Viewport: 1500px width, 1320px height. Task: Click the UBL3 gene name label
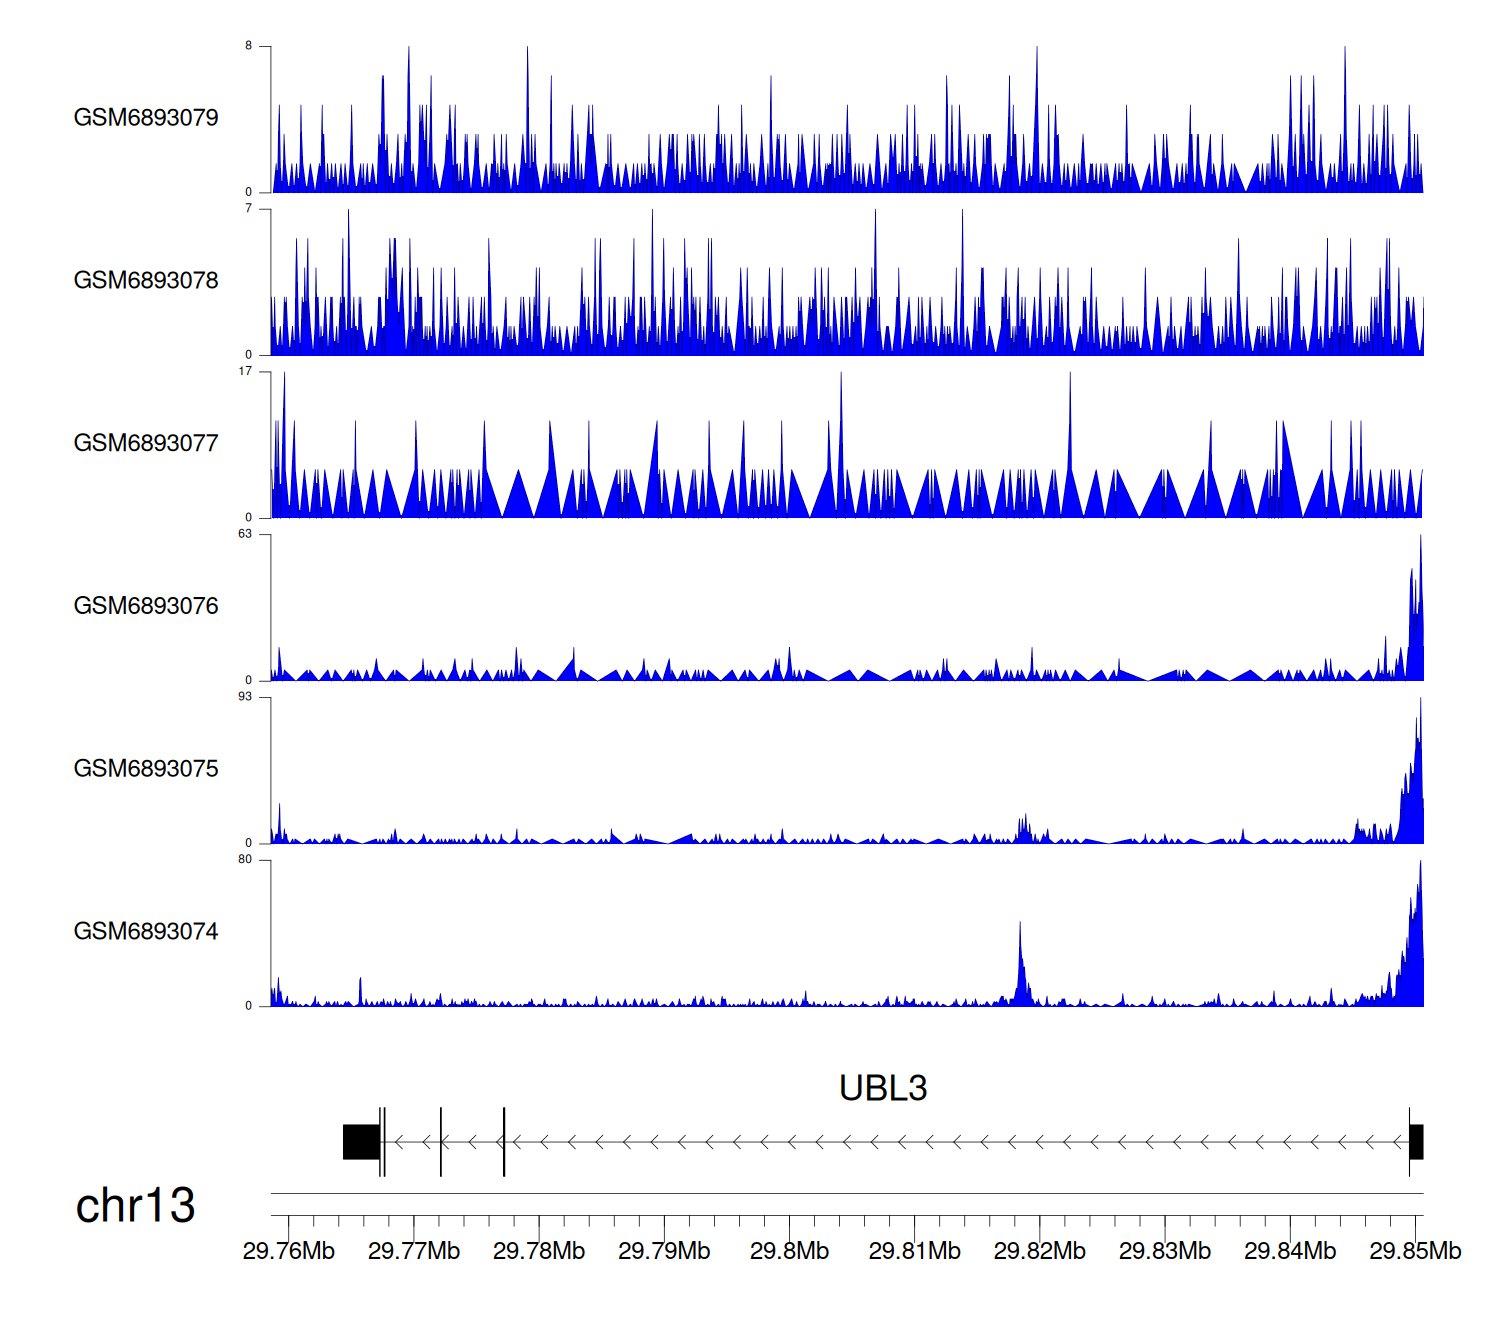coord(883,1088)
